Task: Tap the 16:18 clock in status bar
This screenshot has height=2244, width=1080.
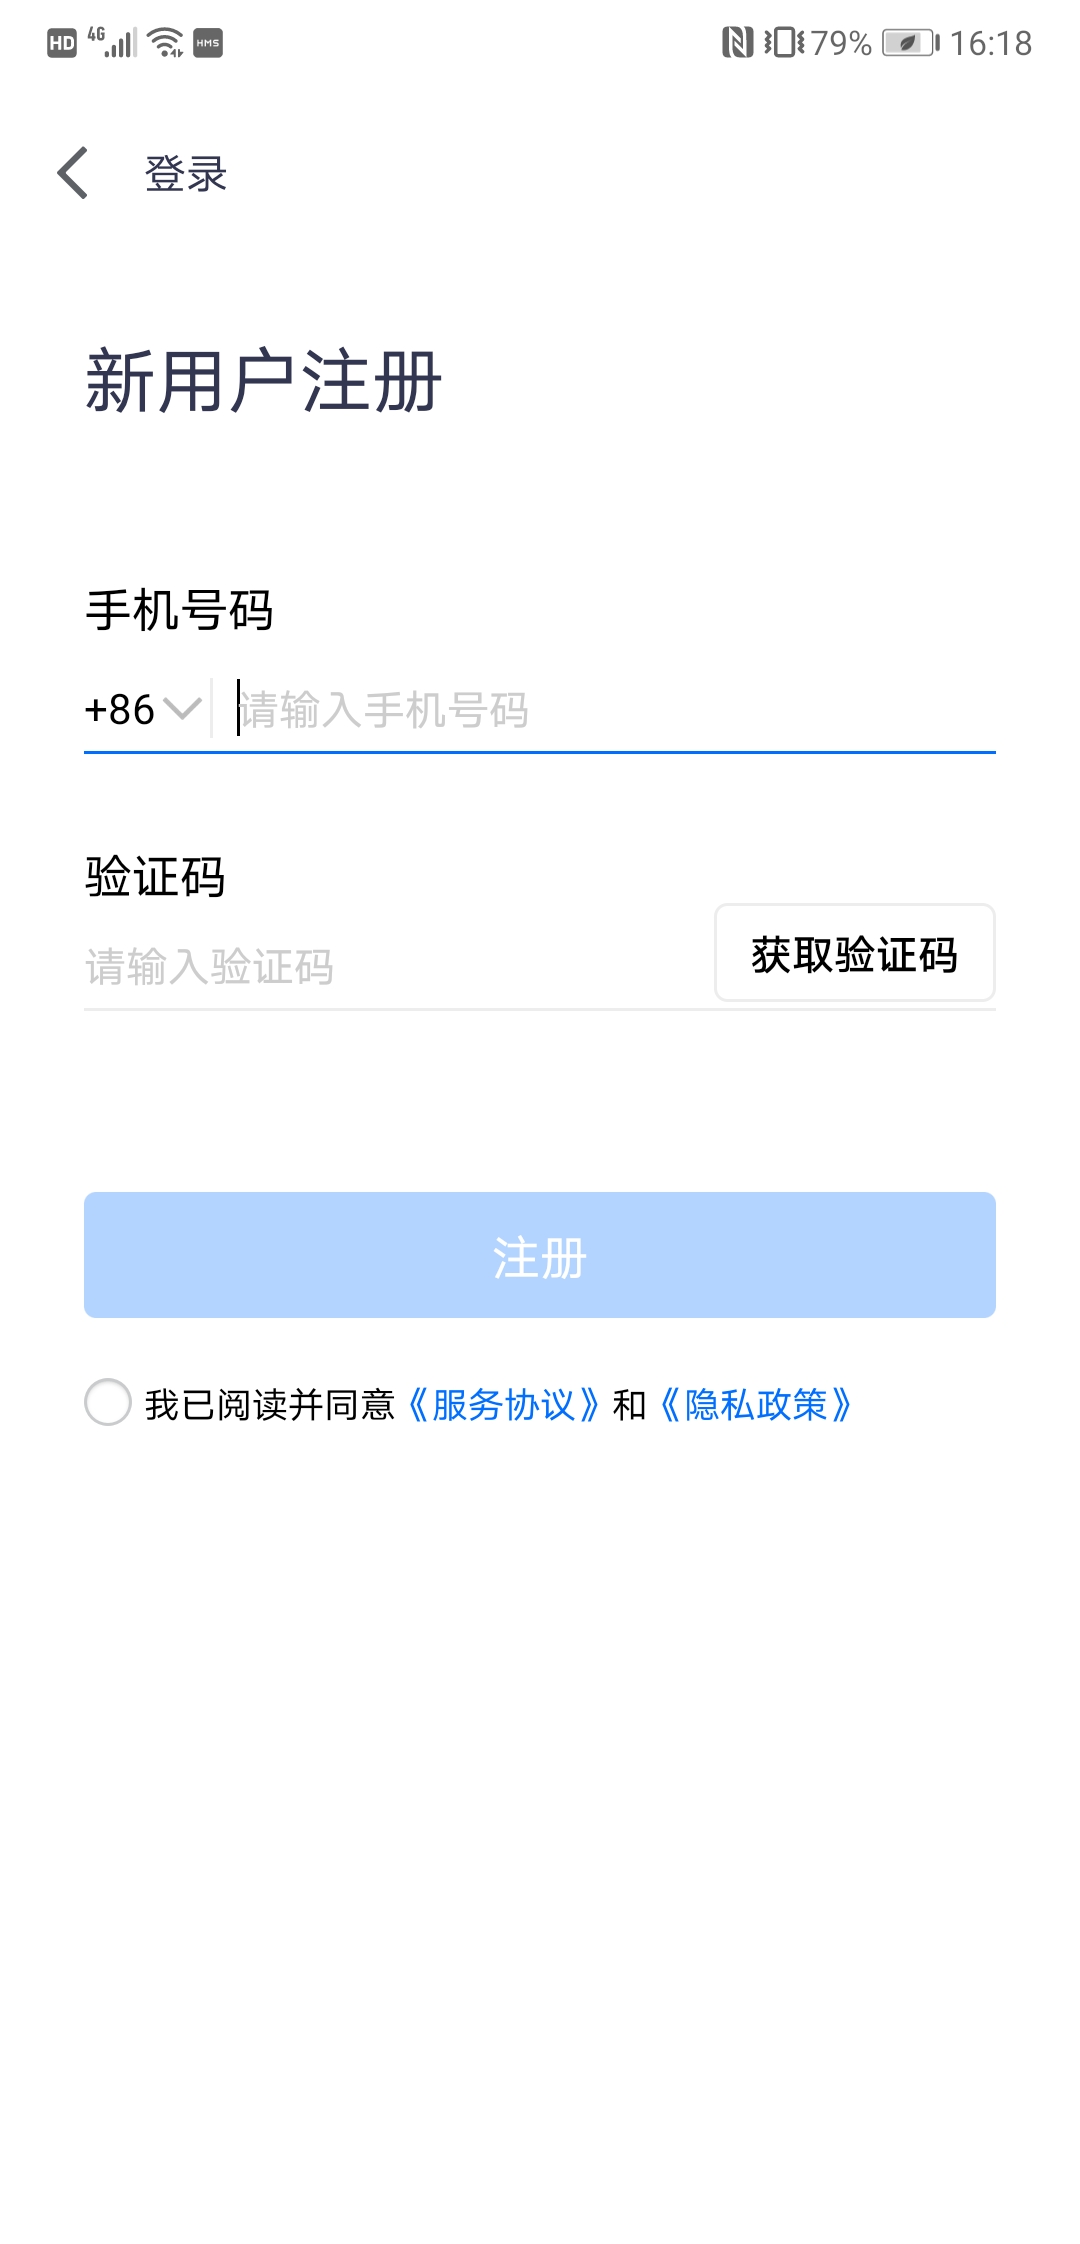Action: click(990, 43)
